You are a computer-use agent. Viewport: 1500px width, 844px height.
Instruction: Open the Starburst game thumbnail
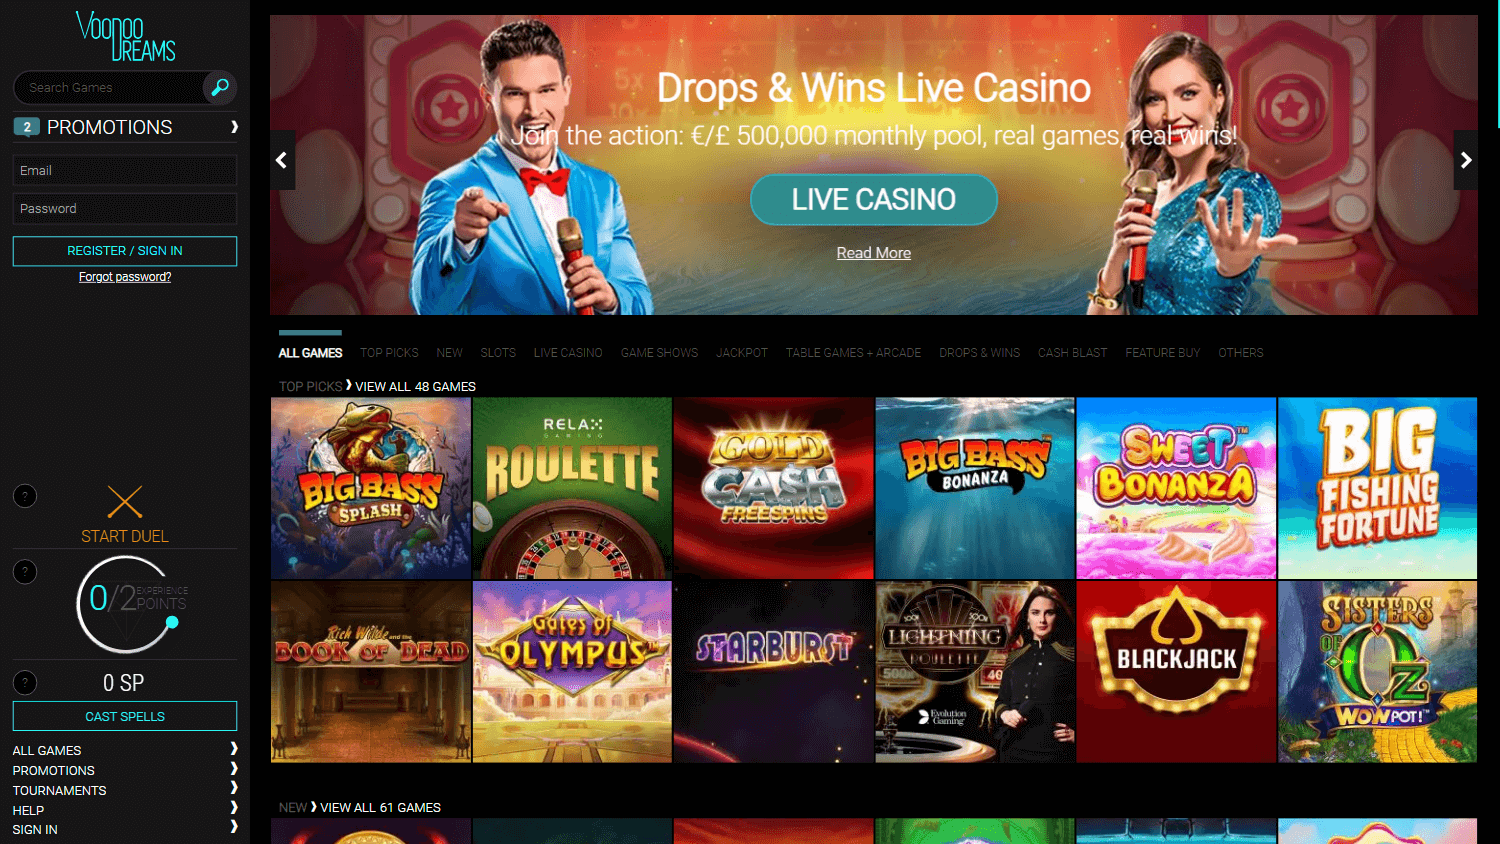tap(774, 672)
